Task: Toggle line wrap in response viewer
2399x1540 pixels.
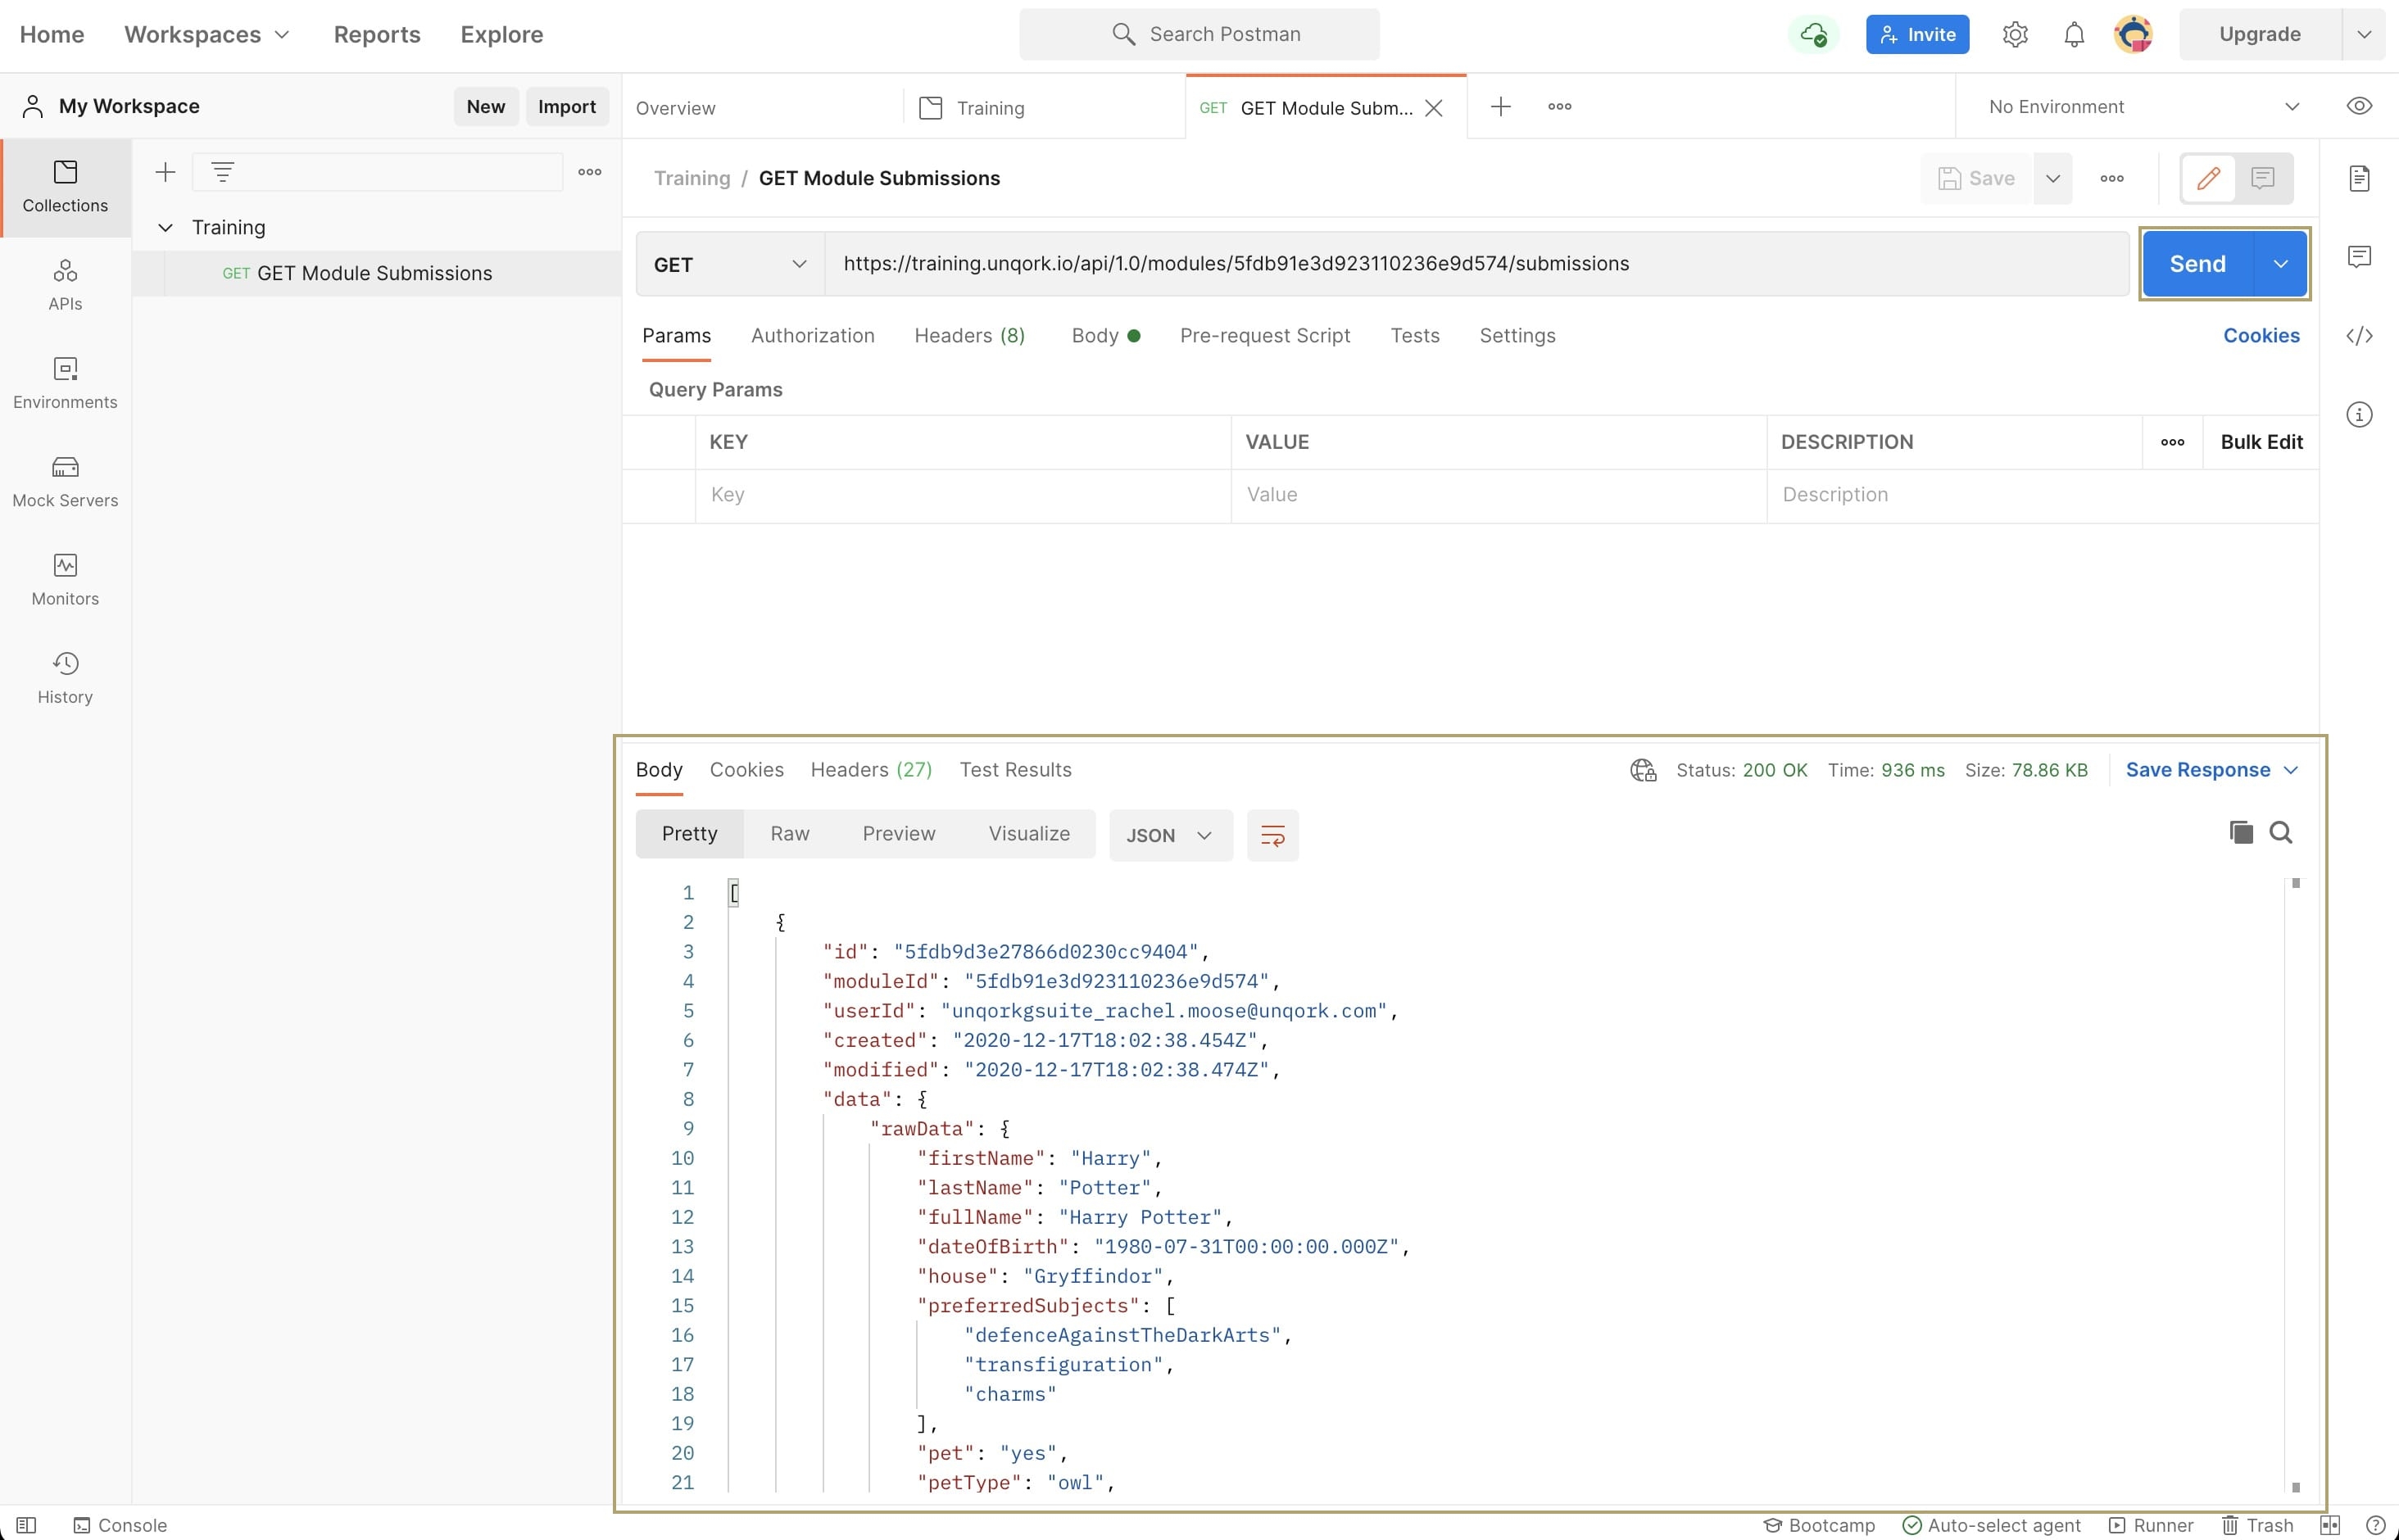Action: pos(1272,835)
